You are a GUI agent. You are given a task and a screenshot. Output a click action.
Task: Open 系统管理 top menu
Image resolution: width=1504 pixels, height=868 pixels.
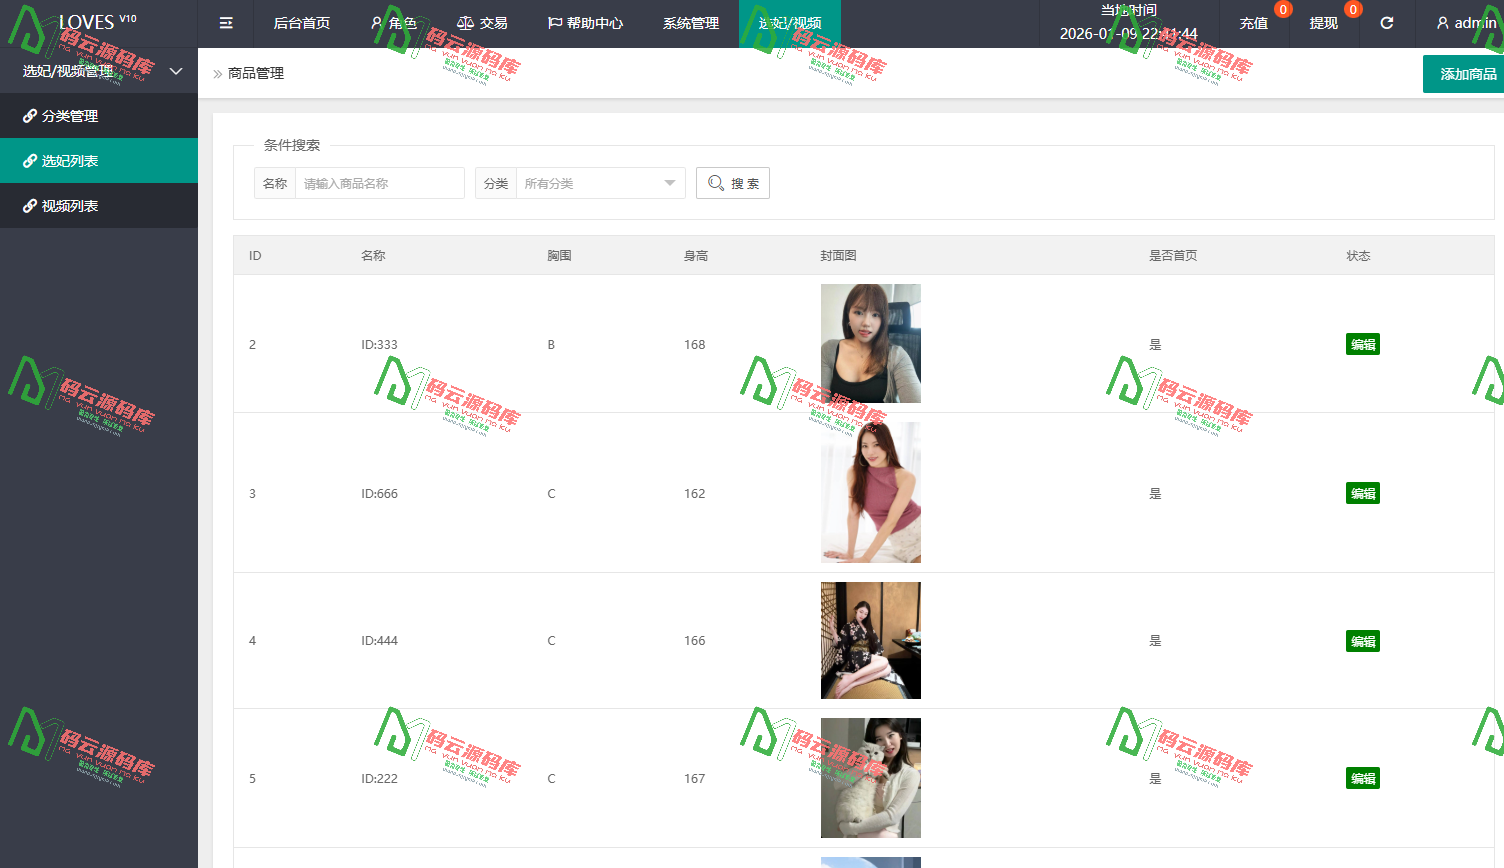691,23
